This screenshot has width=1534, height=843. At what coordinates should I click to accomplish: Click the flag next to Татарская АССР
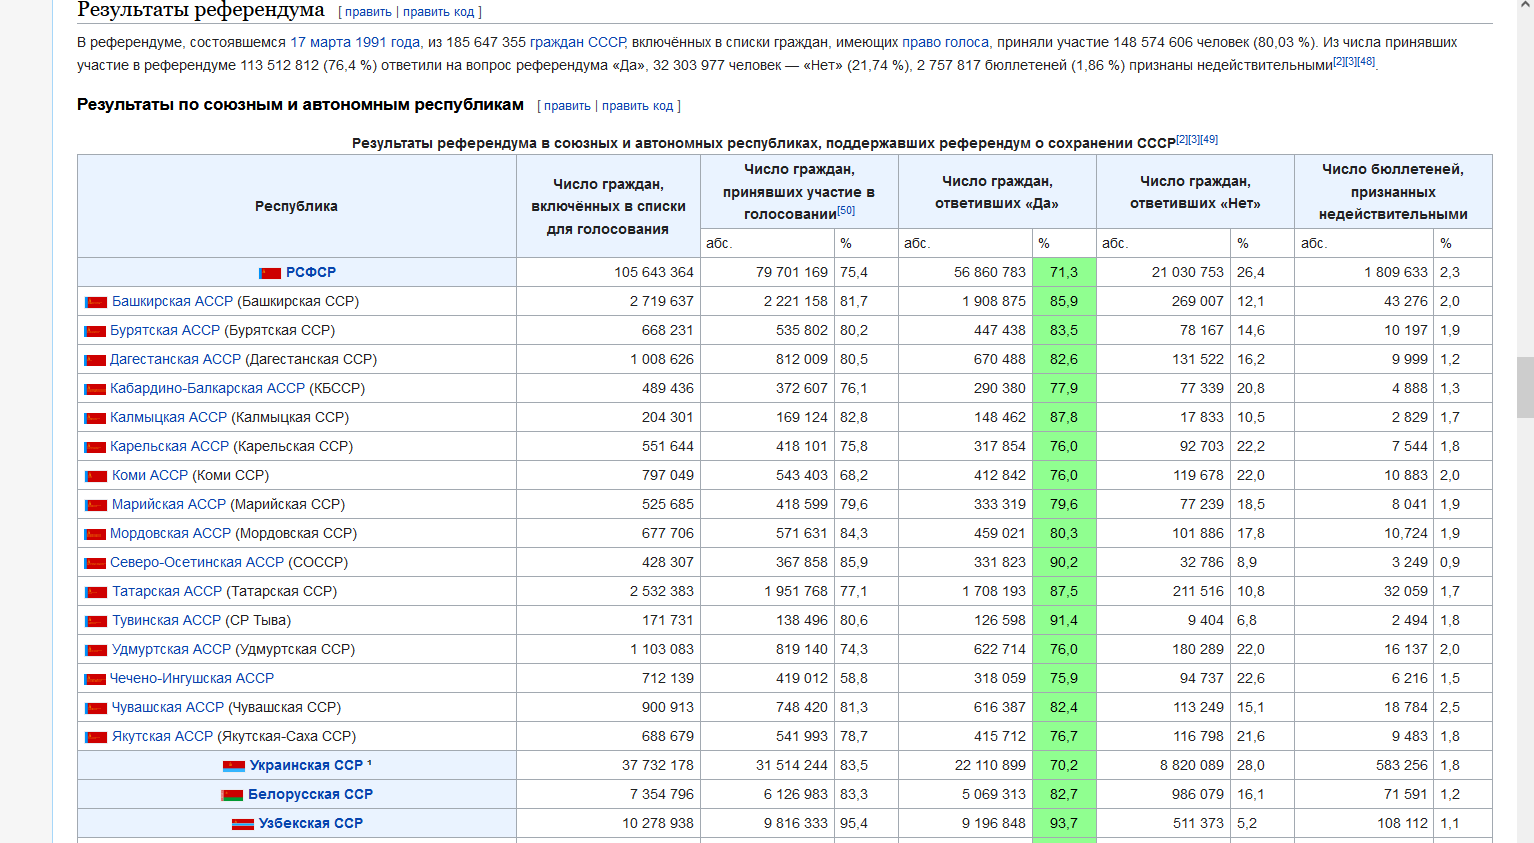[x=96, y=592]
